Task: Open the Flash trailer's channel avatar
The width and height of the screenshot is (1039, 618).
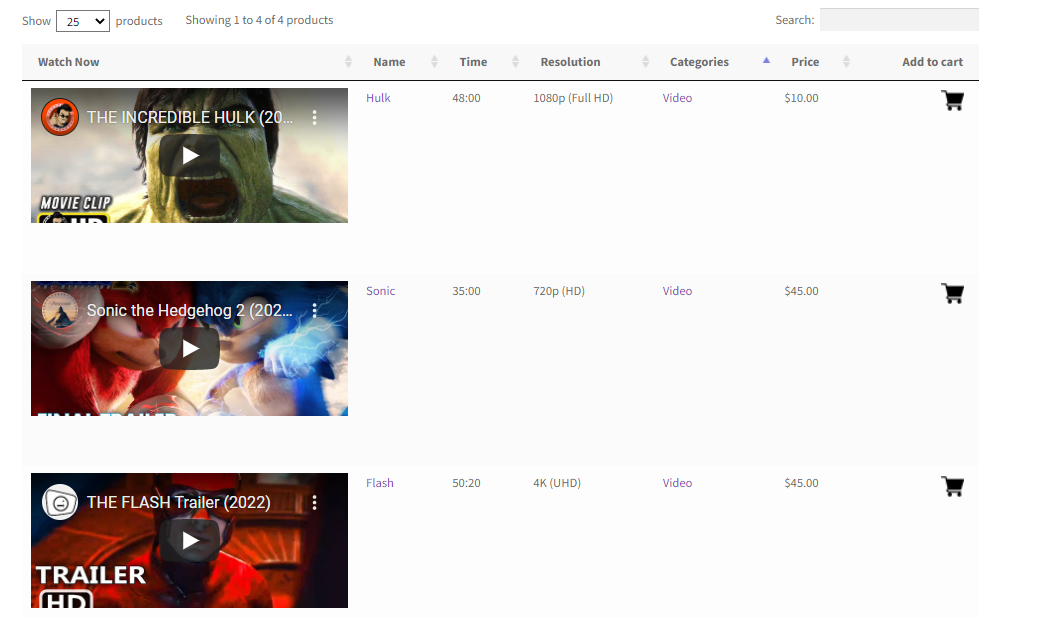Action: coord(60,503)
